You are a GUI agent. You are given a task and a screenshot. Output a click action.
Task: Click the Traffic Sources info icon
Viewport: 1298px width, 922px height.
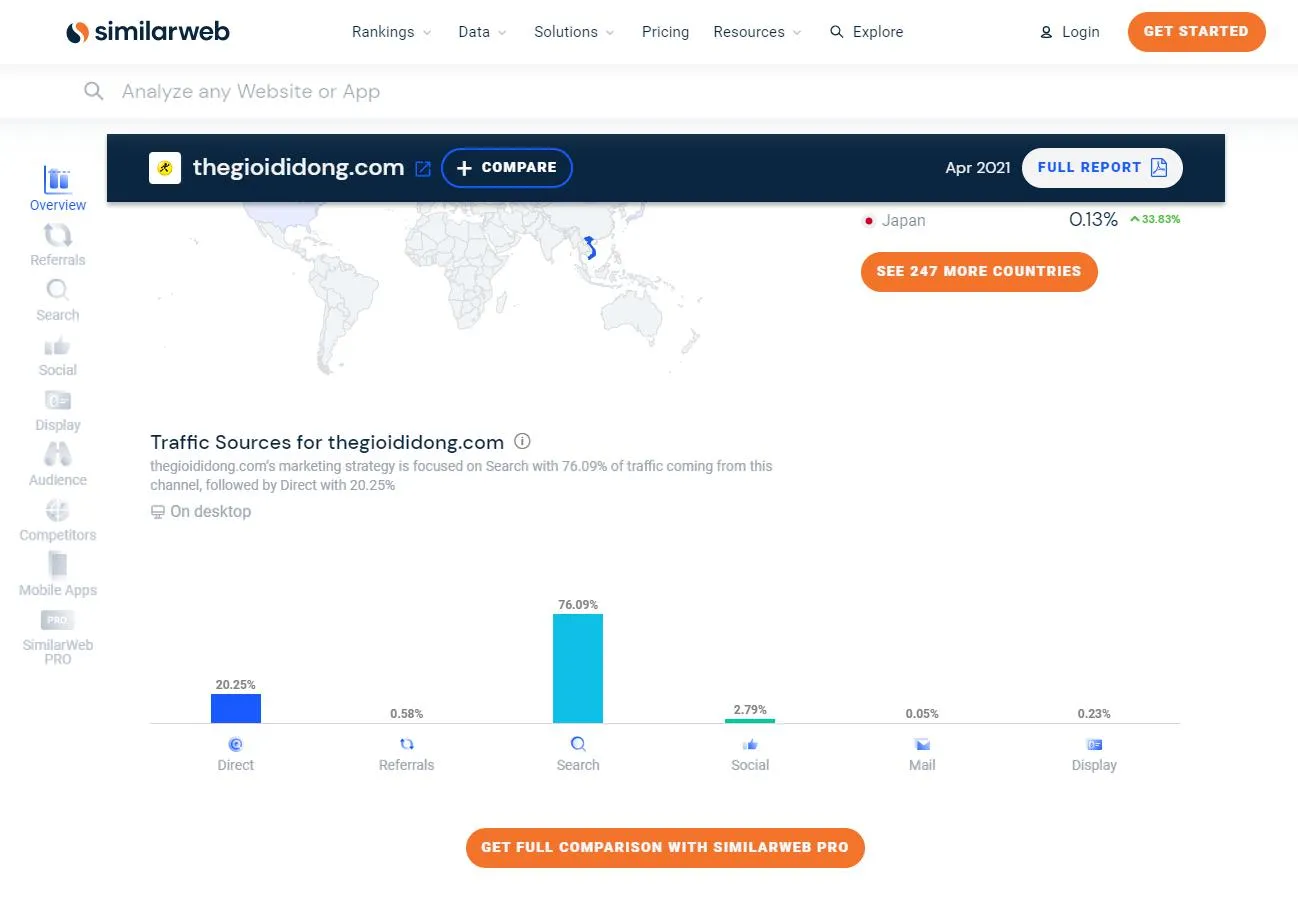click(x=522, y=441)
